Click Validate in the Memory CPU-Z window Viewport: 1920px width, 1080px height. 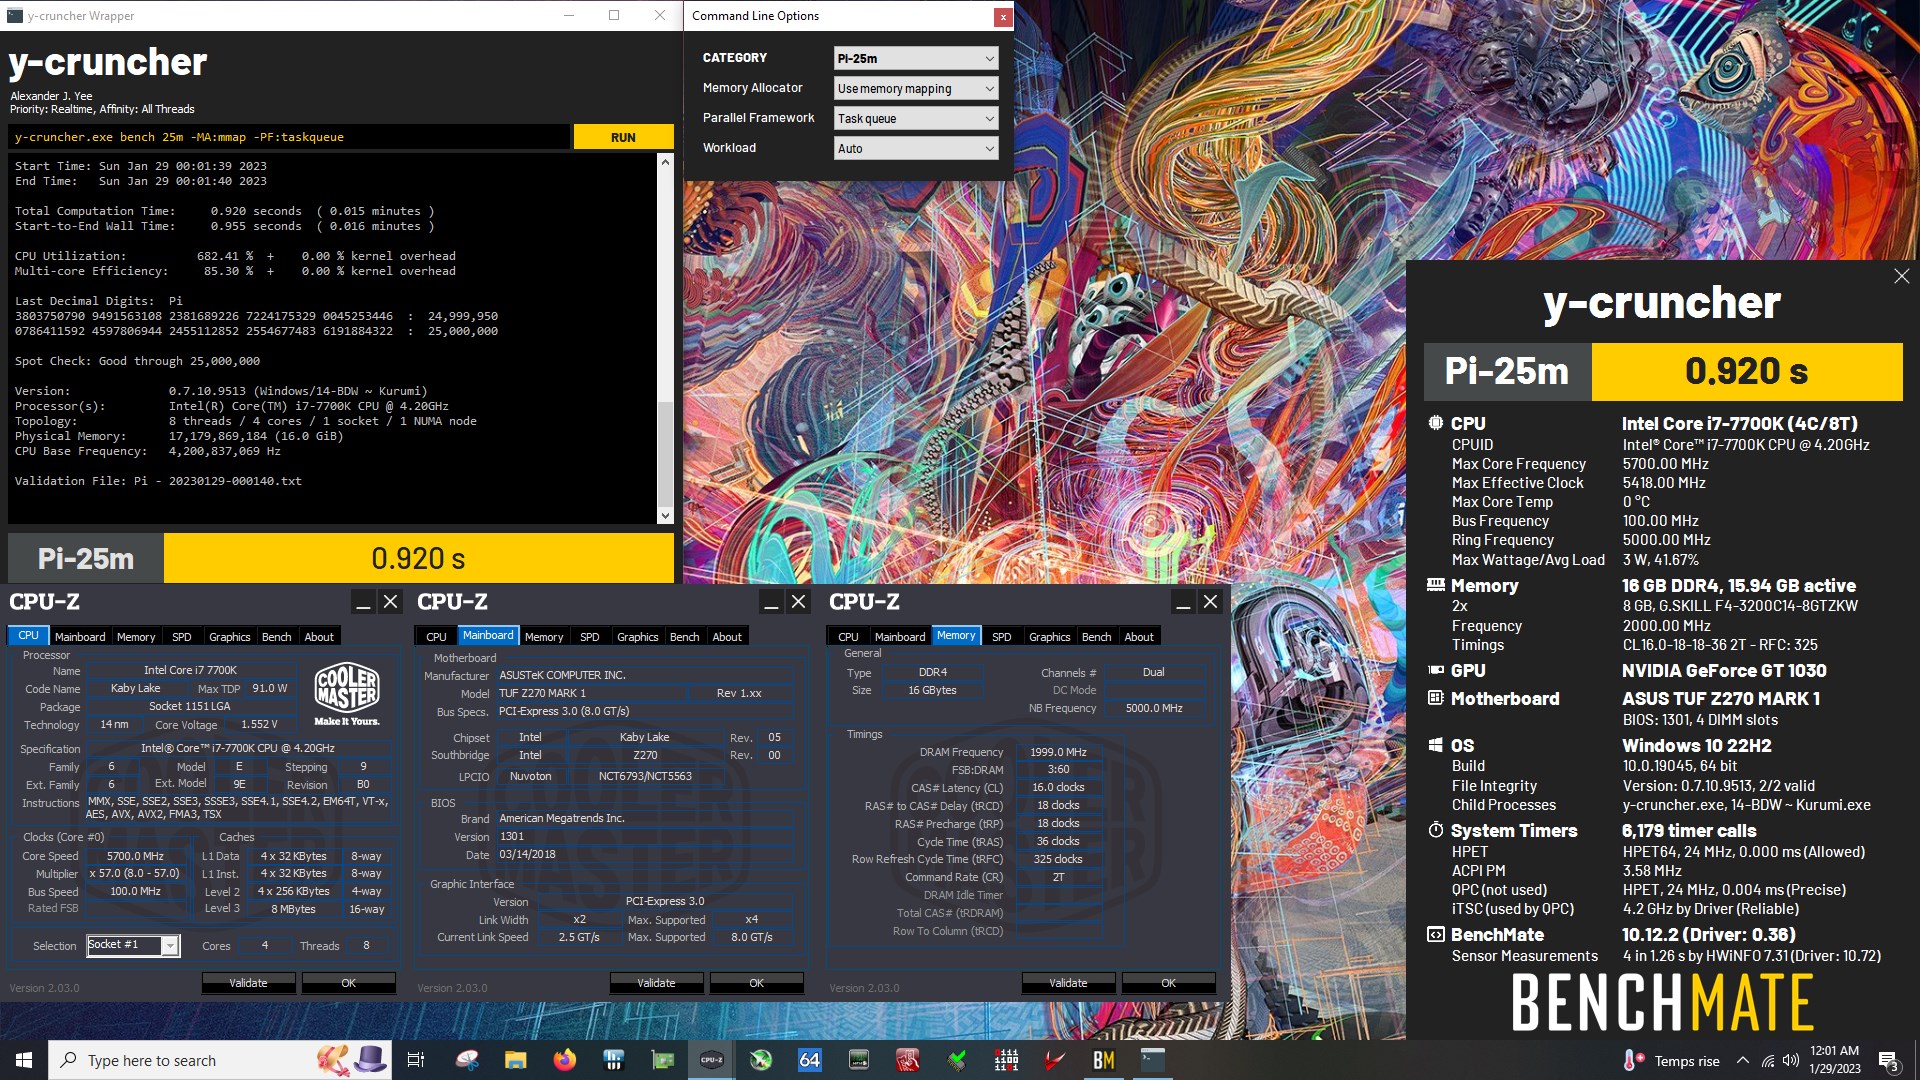click(1068, 983)
